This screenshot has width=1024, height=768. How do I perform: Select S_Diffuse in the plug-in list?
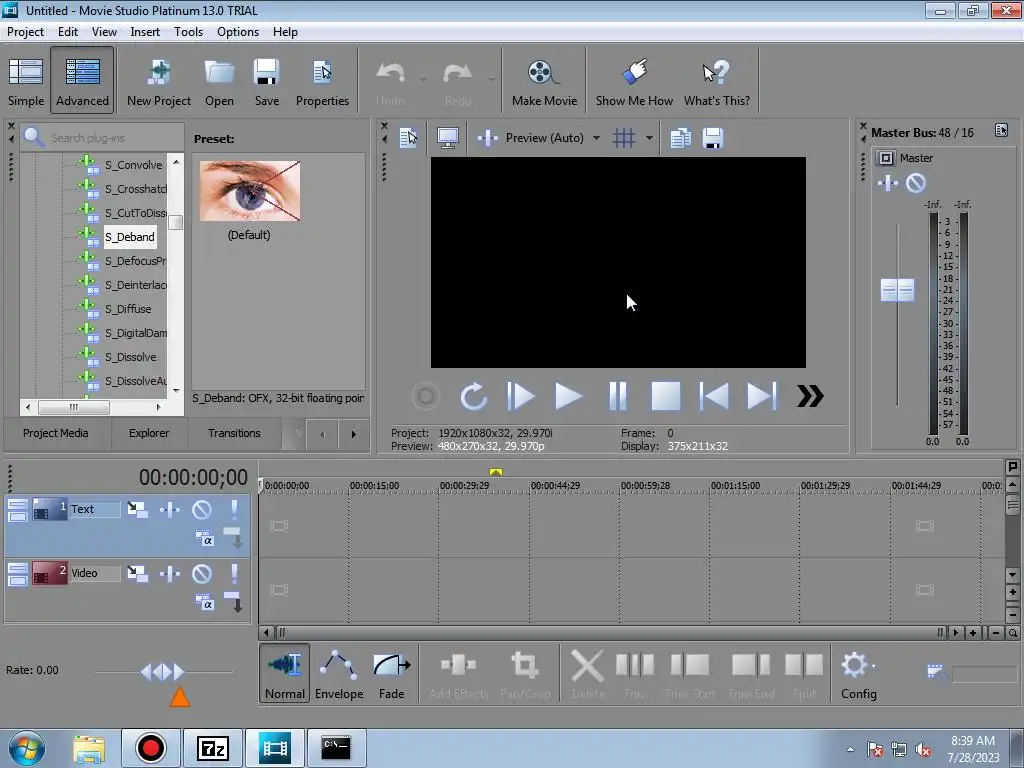coord(128,309)
